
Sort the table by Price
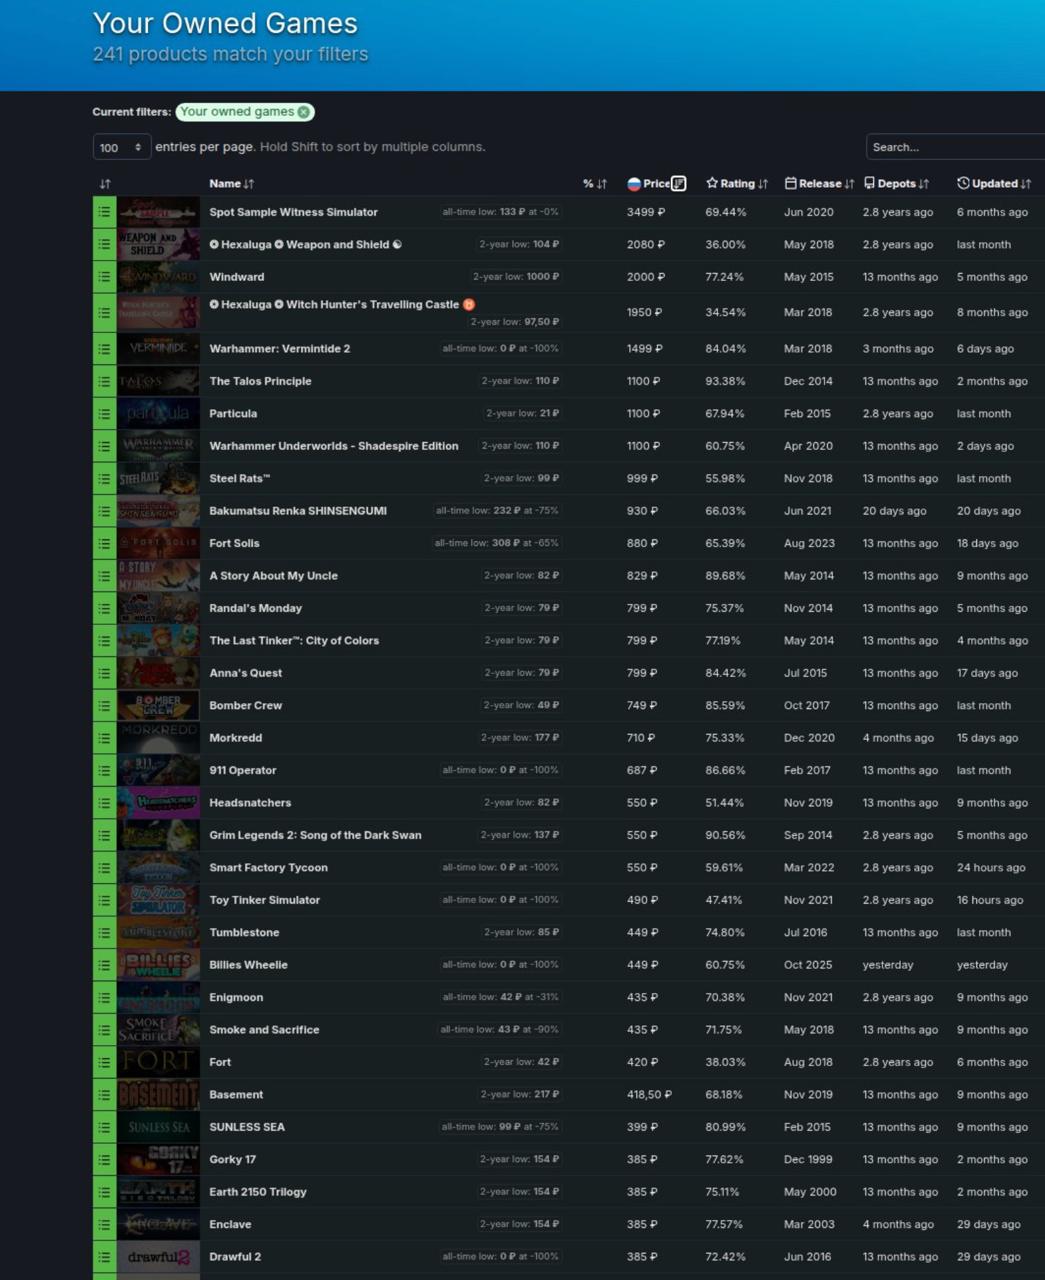(656, 184)
